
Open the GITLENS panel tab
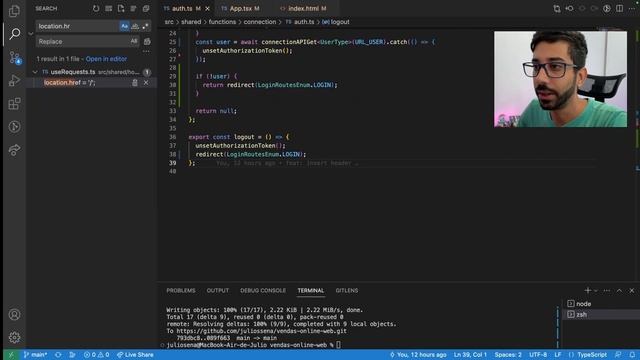point(347,291)
